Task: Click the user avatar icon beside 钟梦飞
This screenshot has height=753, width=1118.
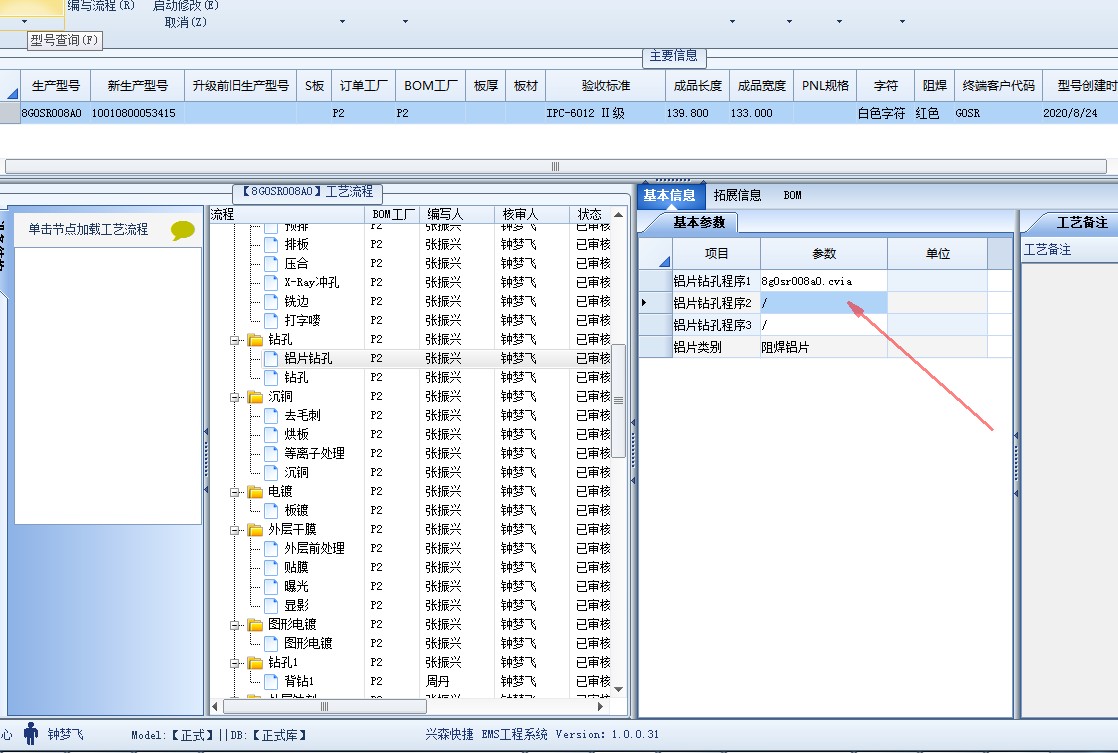Action: [31, 733]
